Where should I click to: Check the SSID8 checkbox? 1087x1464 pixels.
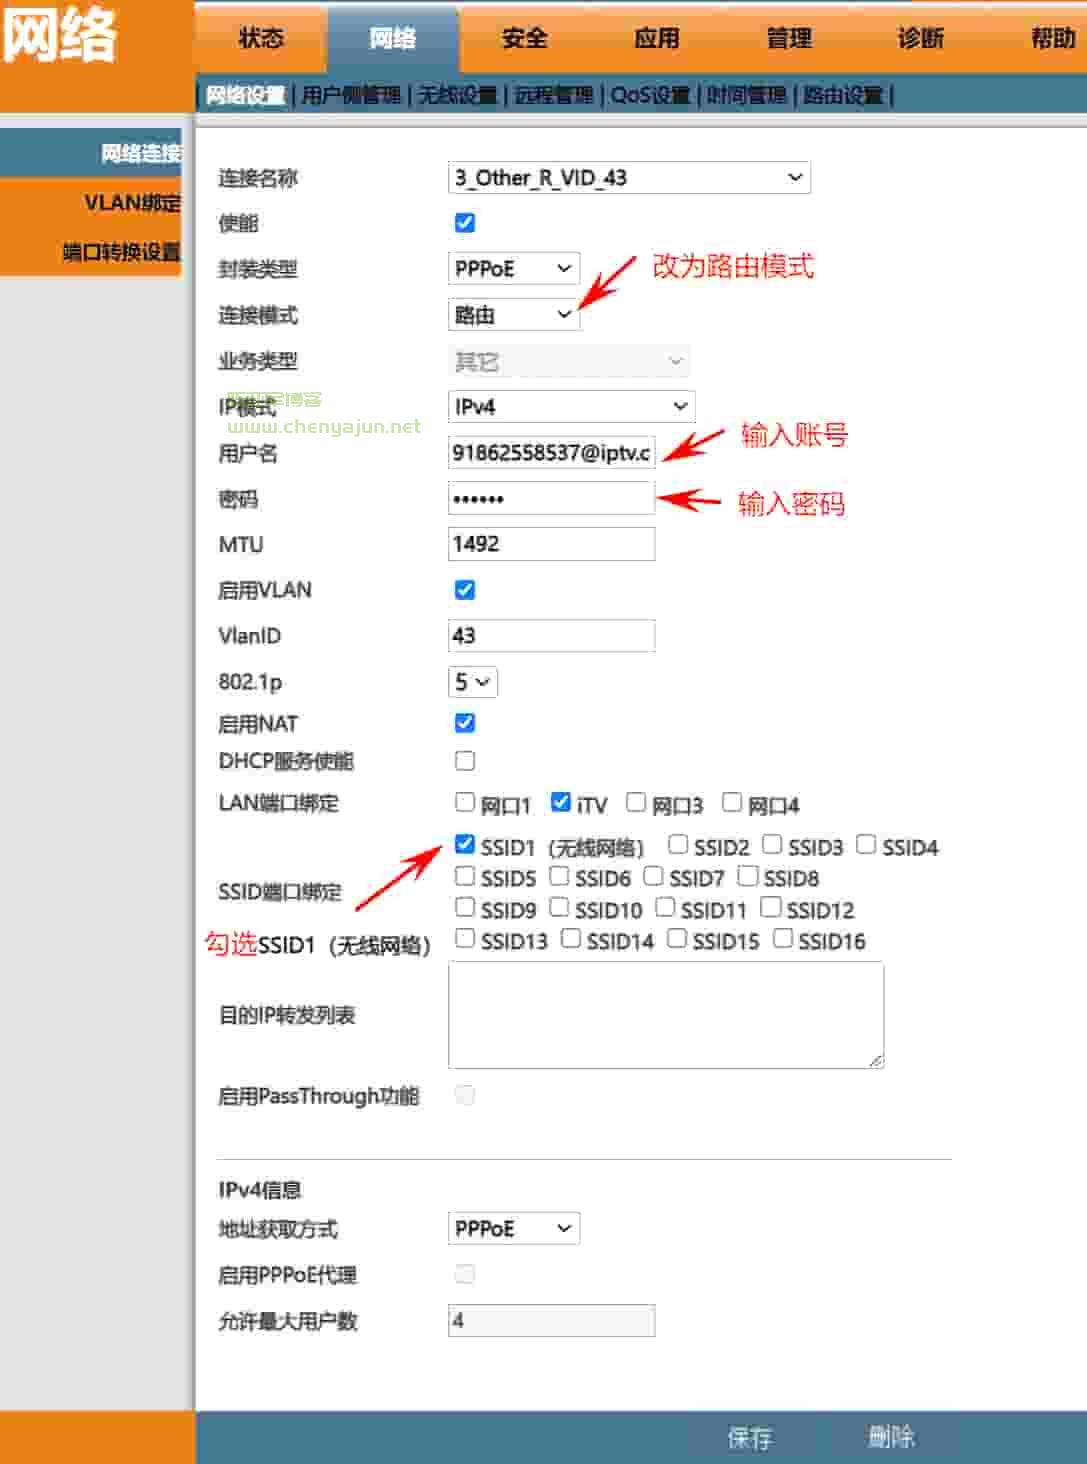pos(748,876)
